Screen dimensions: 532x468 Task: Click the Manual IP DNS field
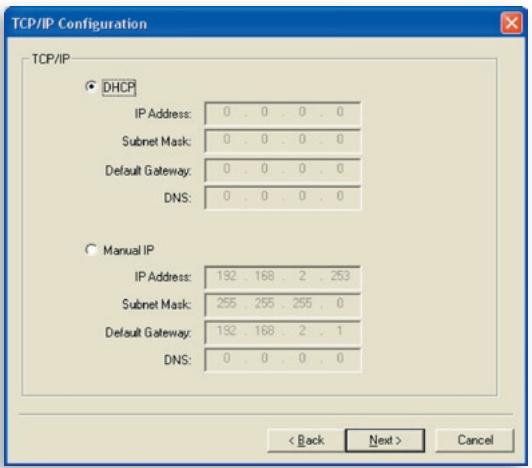click(283, 359)
